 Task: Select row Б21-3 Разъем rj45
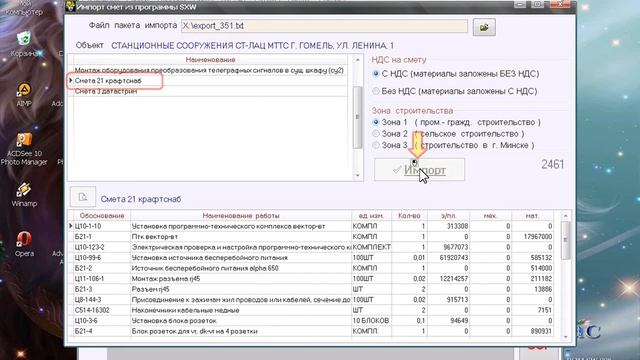pos(312,289)
